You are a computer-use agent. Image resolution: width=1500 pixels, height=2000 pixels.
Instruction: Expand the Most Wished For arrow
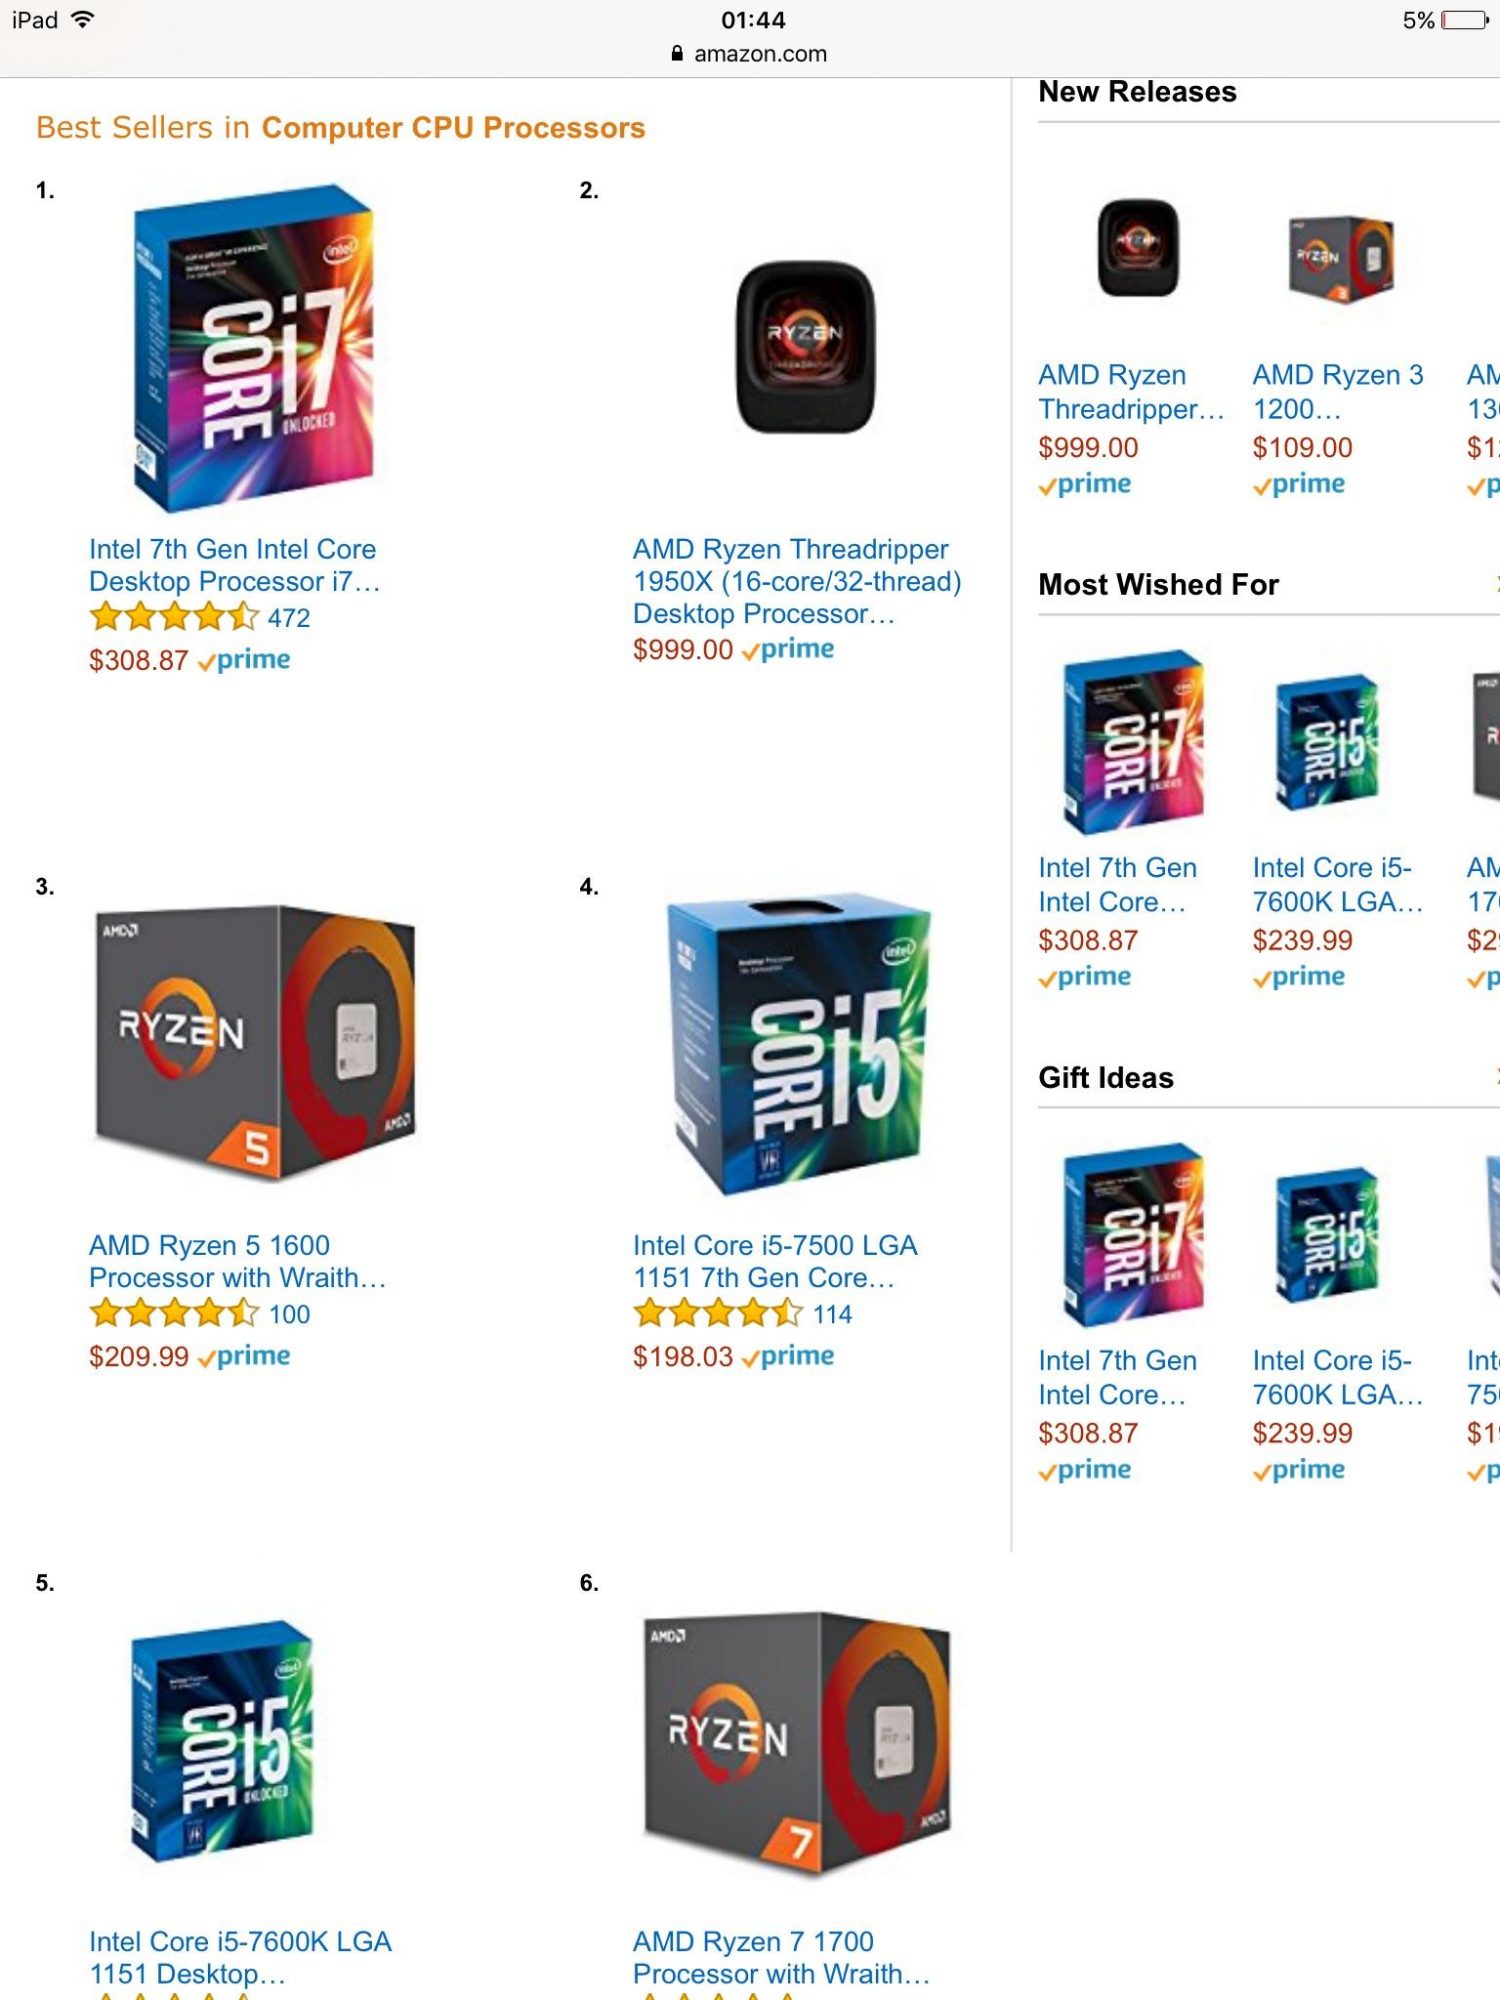(x=1496, y=583)
